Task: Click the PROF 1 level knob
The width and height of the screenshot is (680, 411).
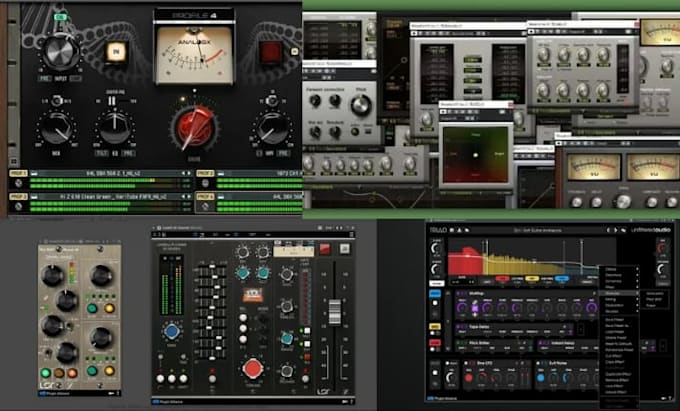Action: [x=18, y=183]
